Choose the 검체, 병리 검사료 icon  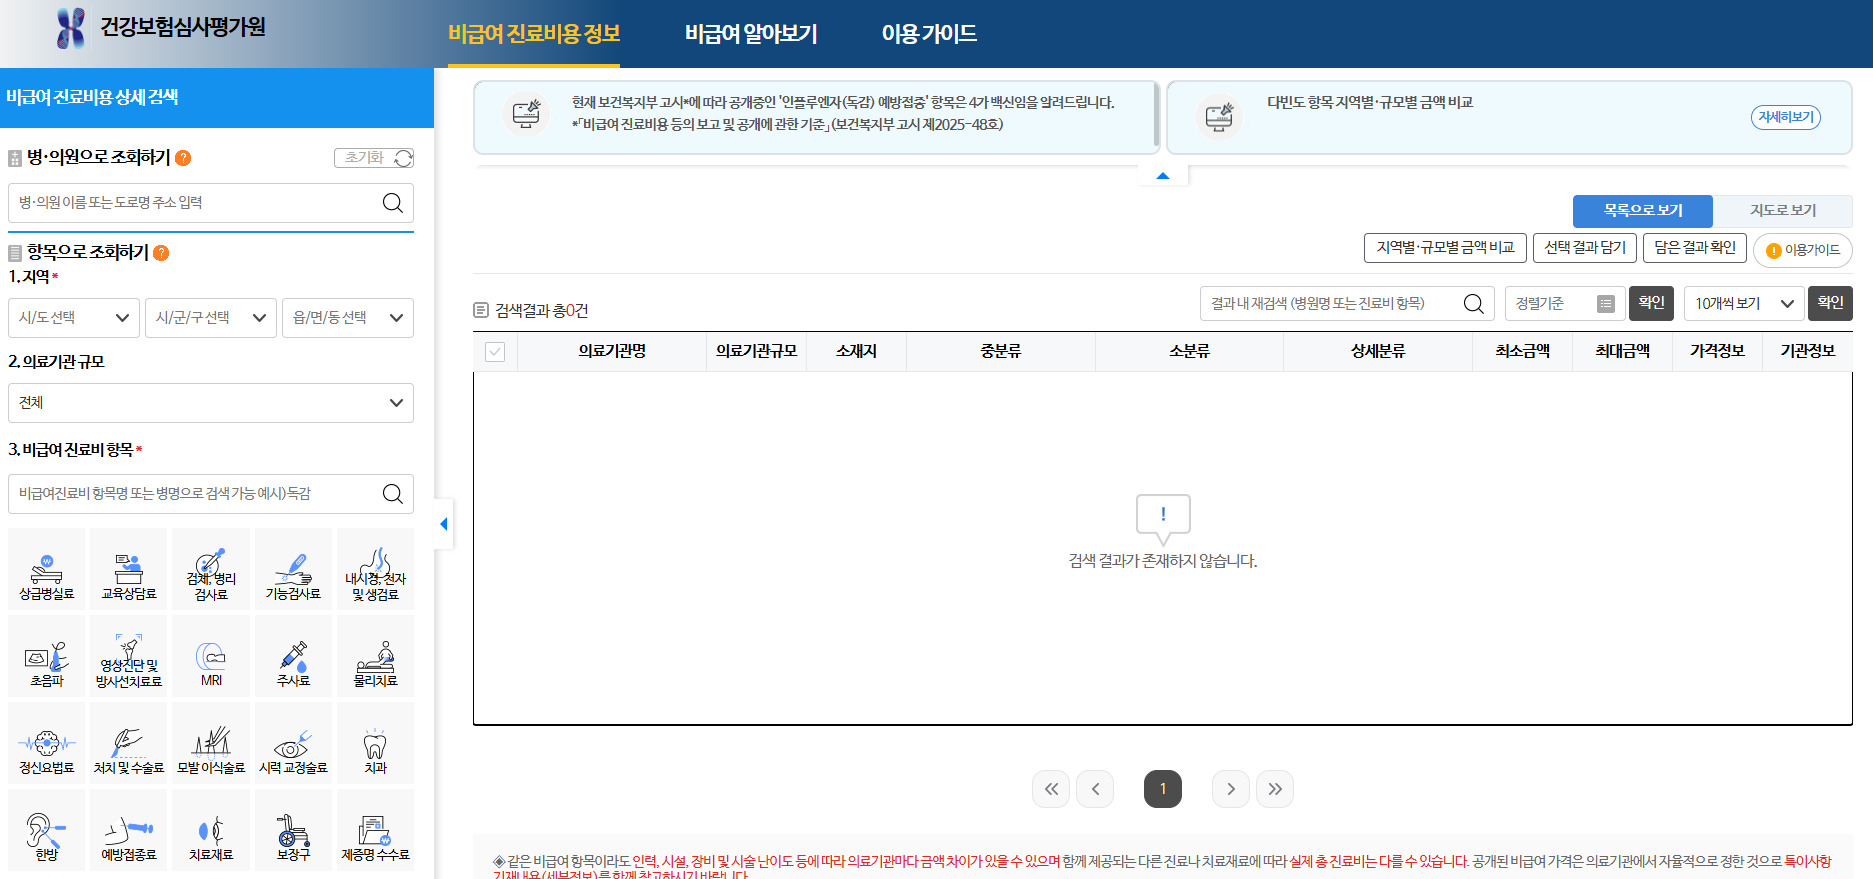click(x=211, y=569)
